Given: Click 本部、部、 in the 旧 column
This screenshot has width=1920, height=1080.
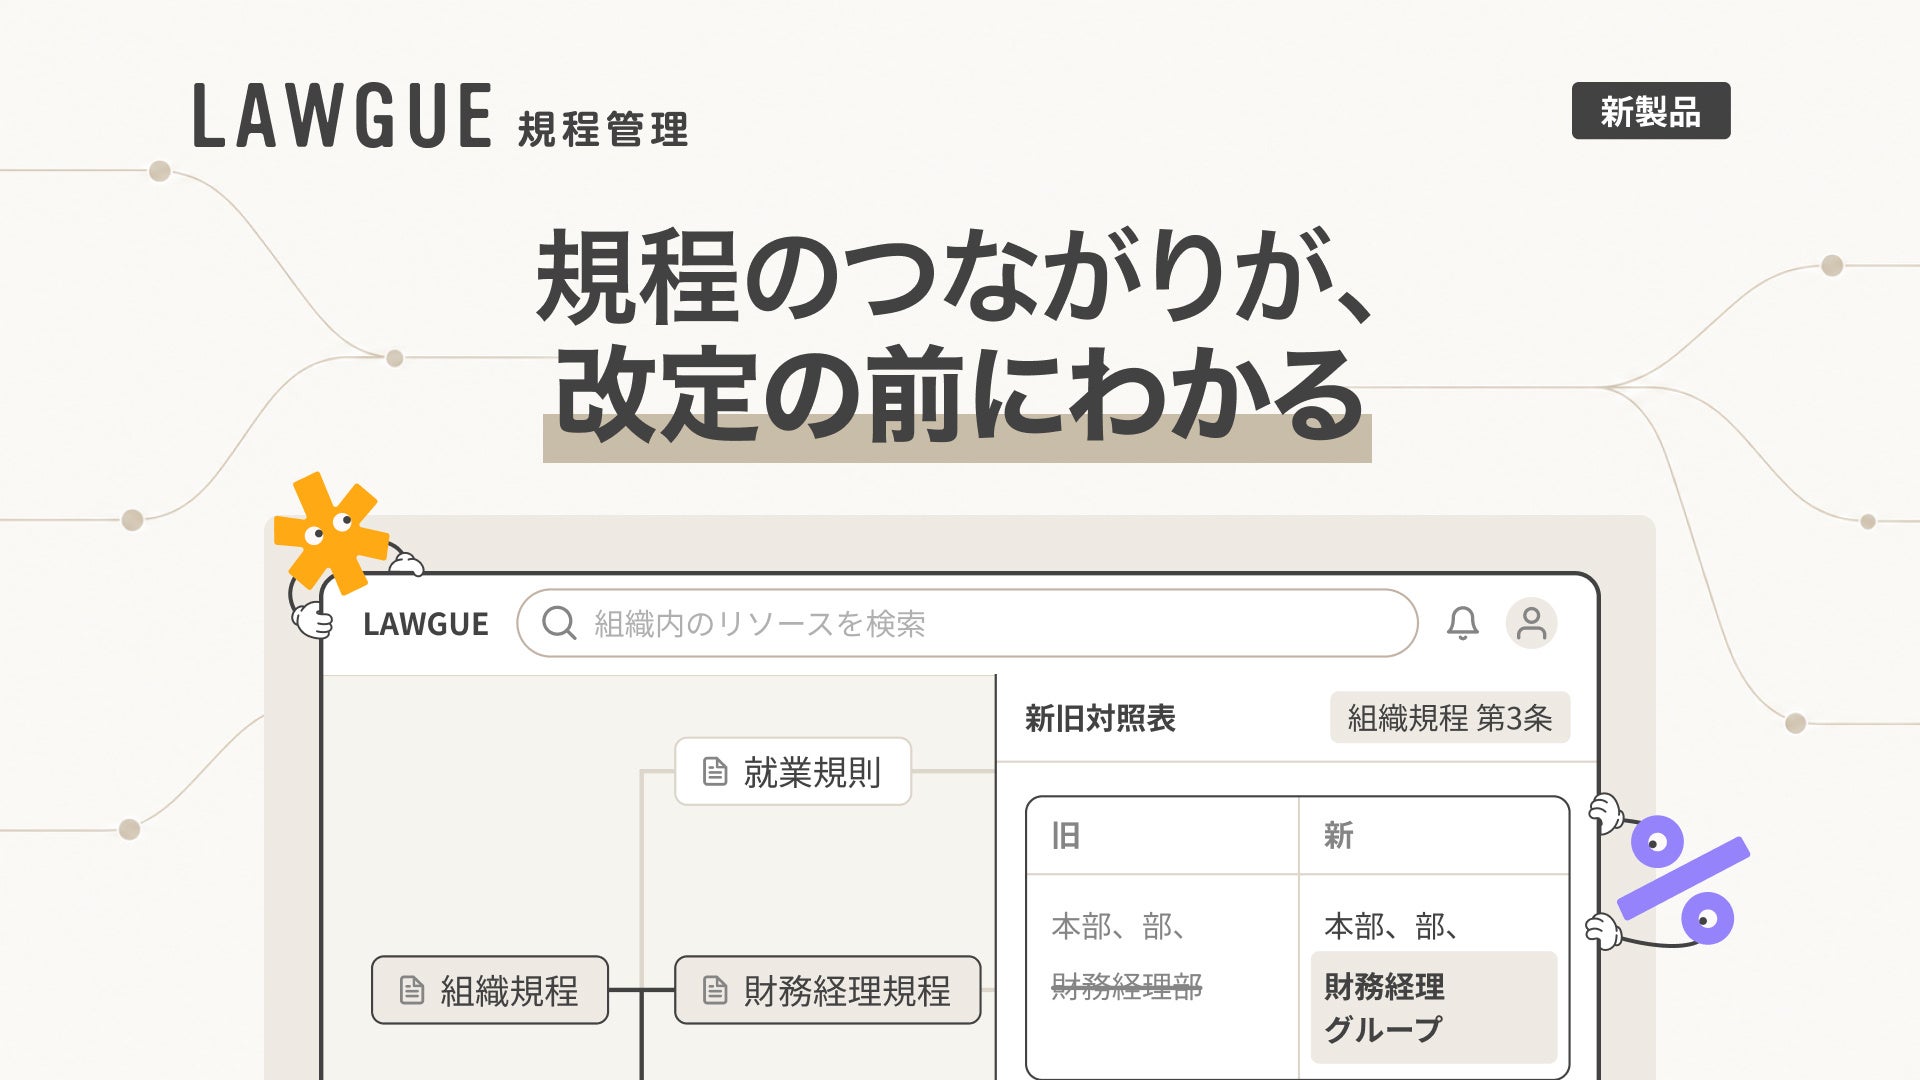Looking at the screenshot, I should point(1119,927).
